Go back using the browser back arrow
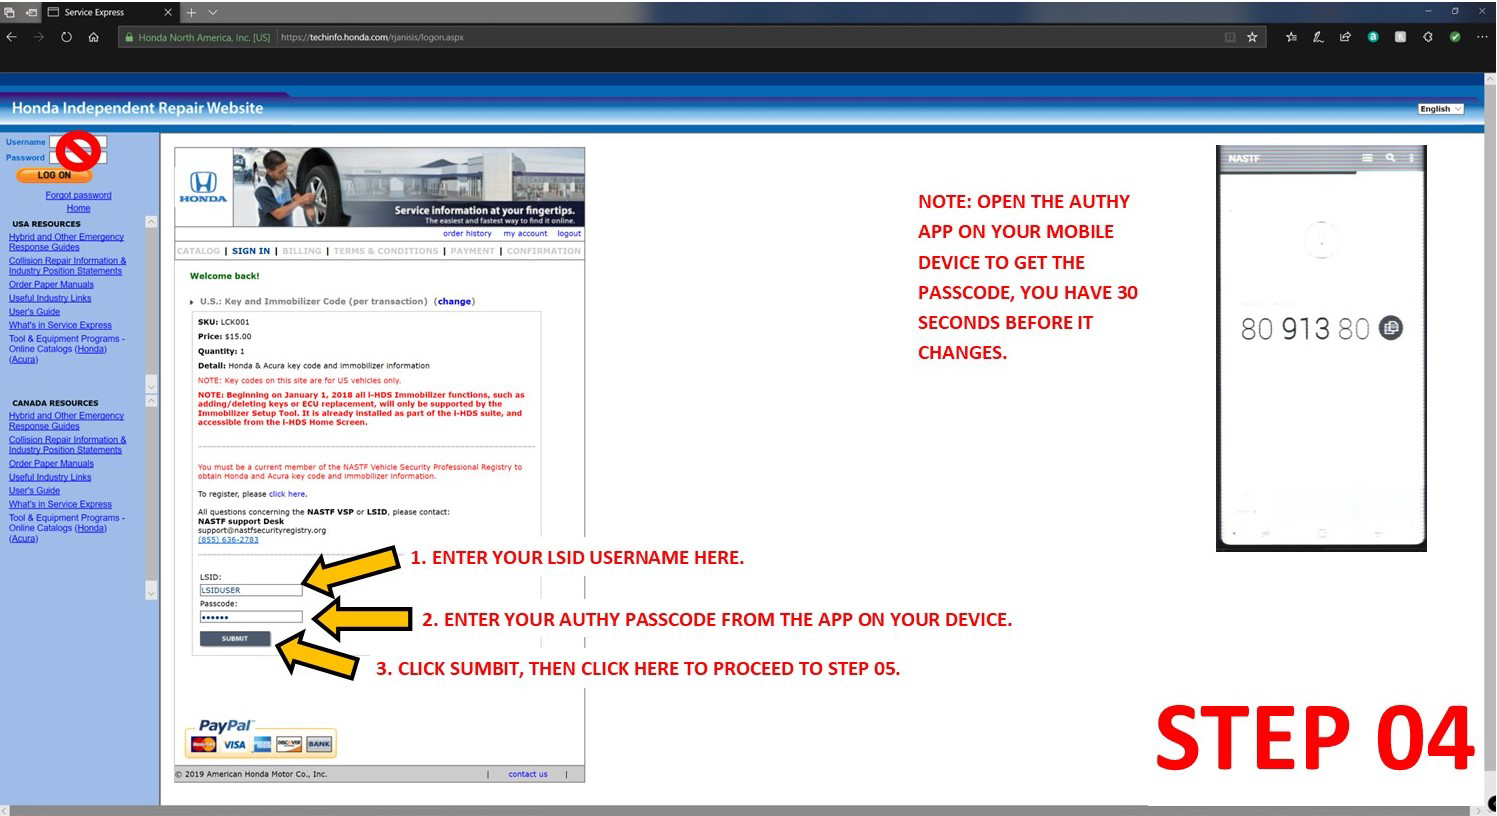 click(x=11, y=37)
